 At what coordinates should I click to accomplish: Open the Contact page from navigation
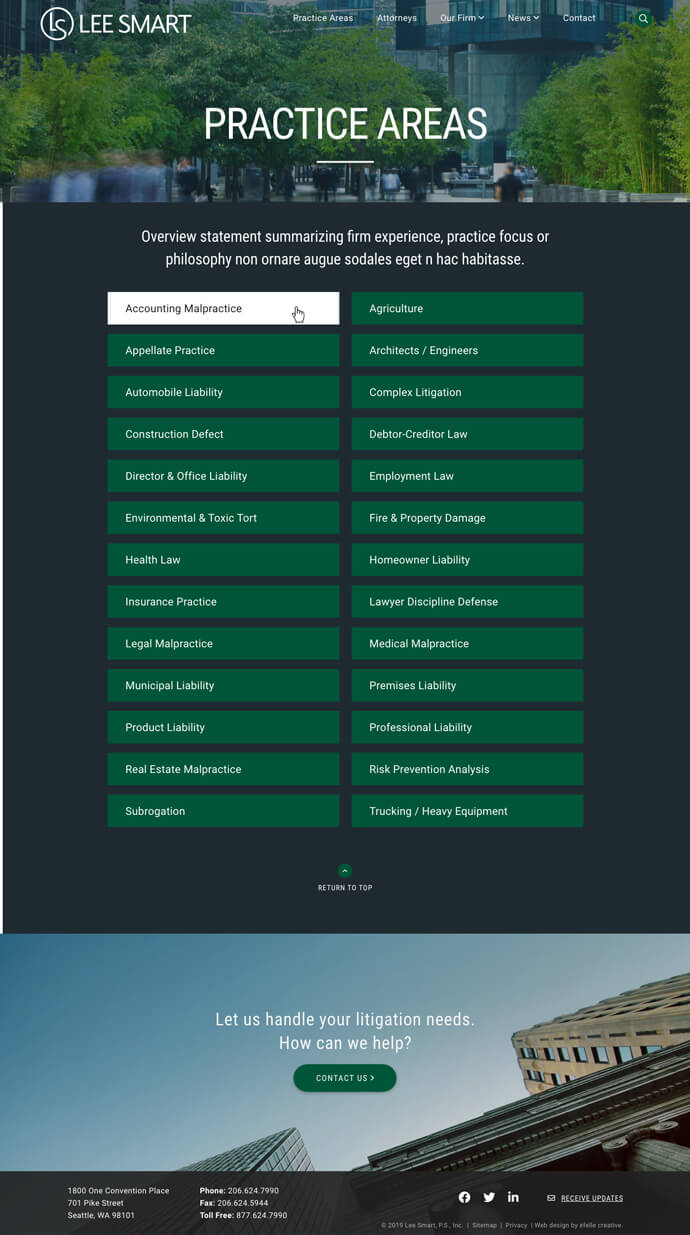click(579, 18)
